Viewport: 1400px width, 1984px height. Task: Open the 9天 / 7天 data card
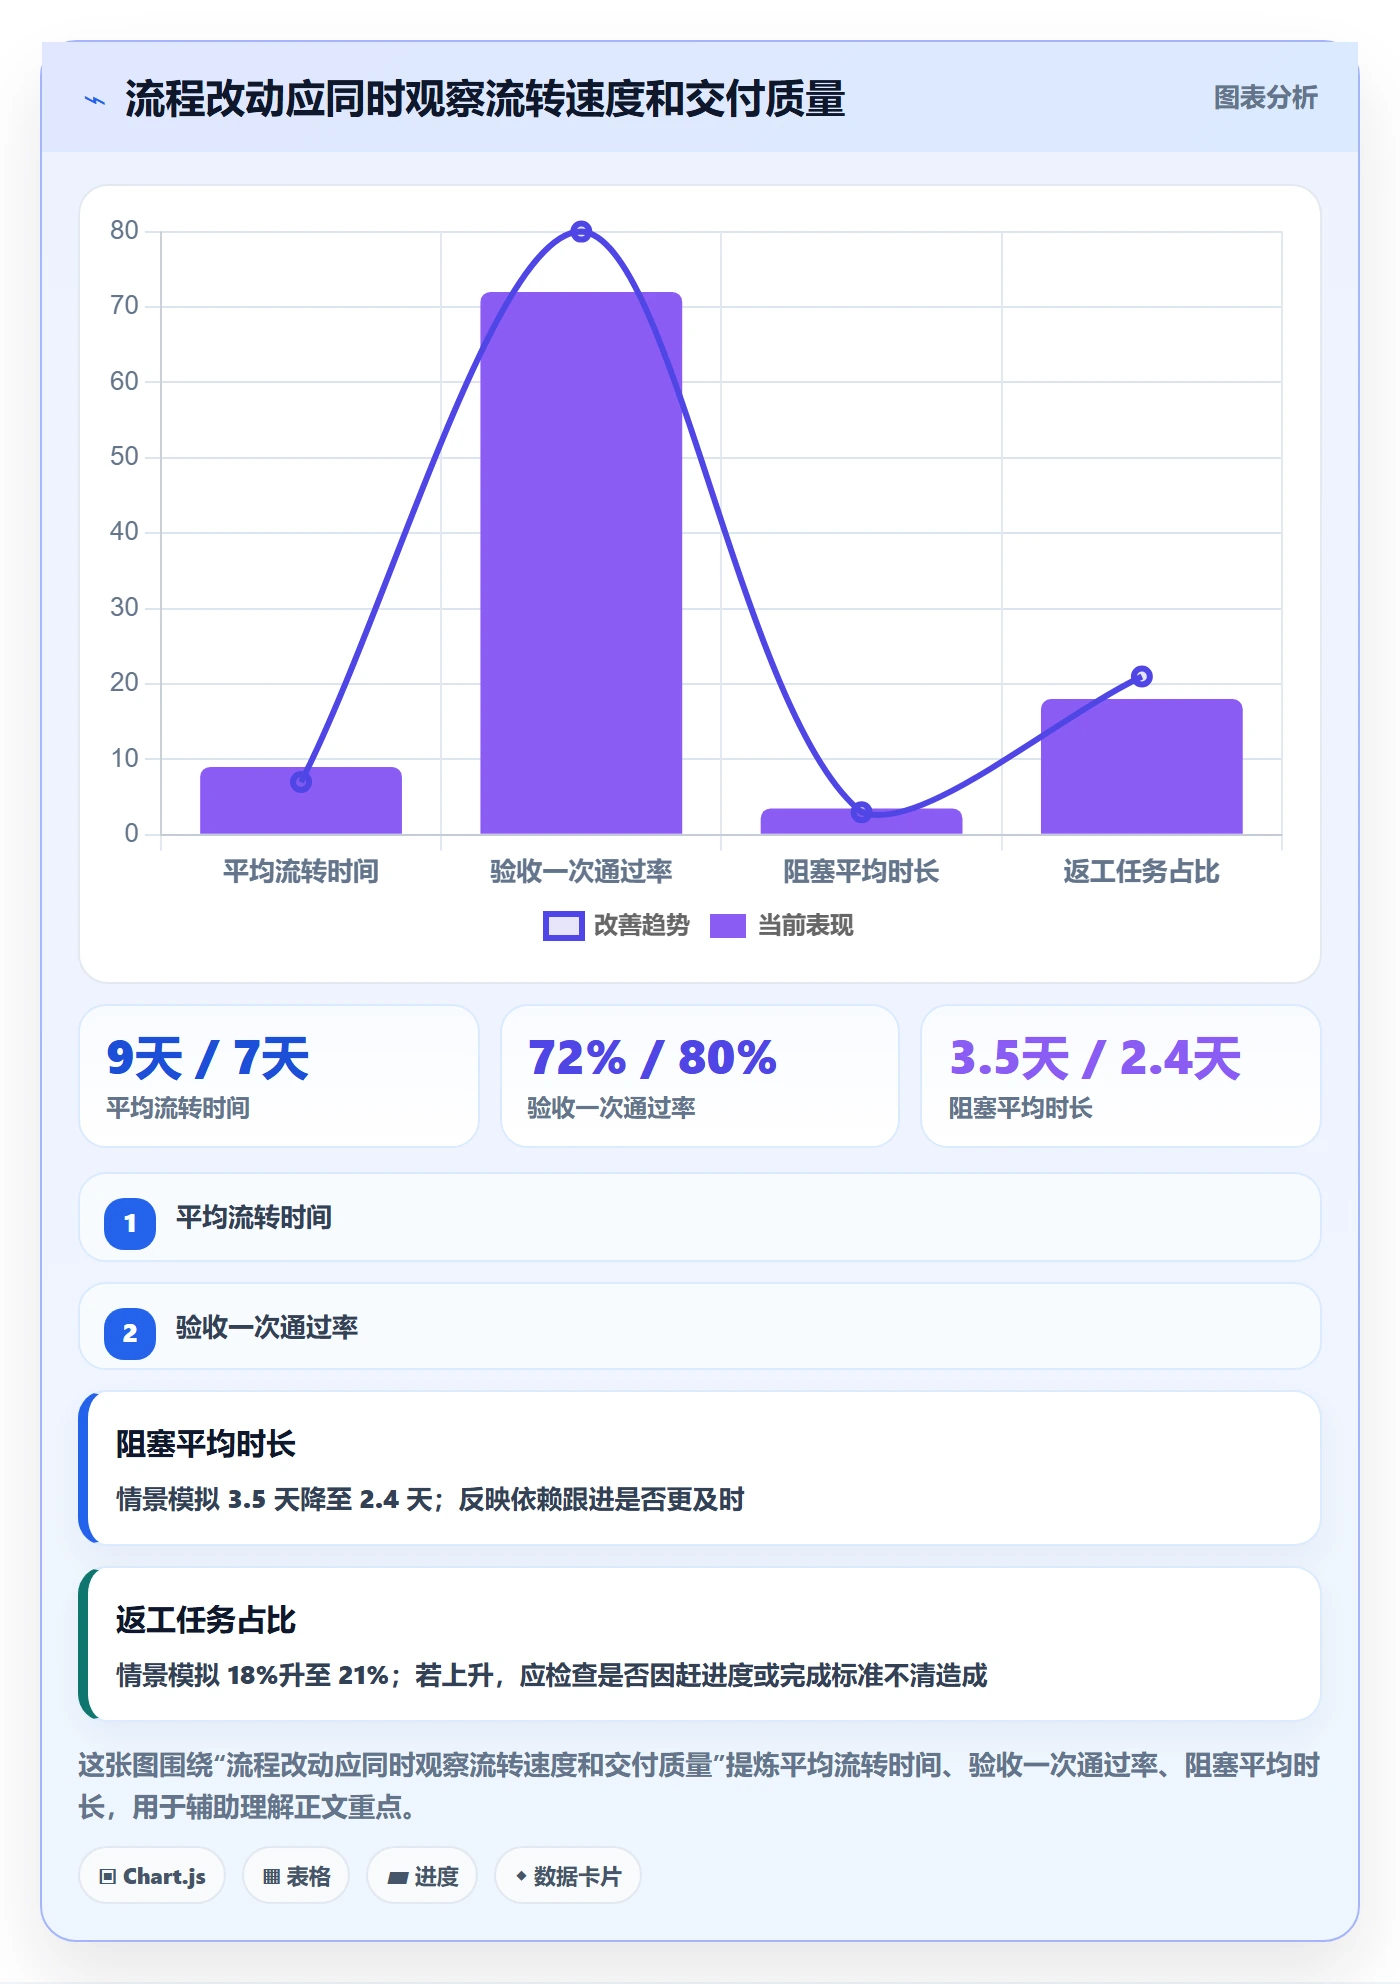(279, 1076)
